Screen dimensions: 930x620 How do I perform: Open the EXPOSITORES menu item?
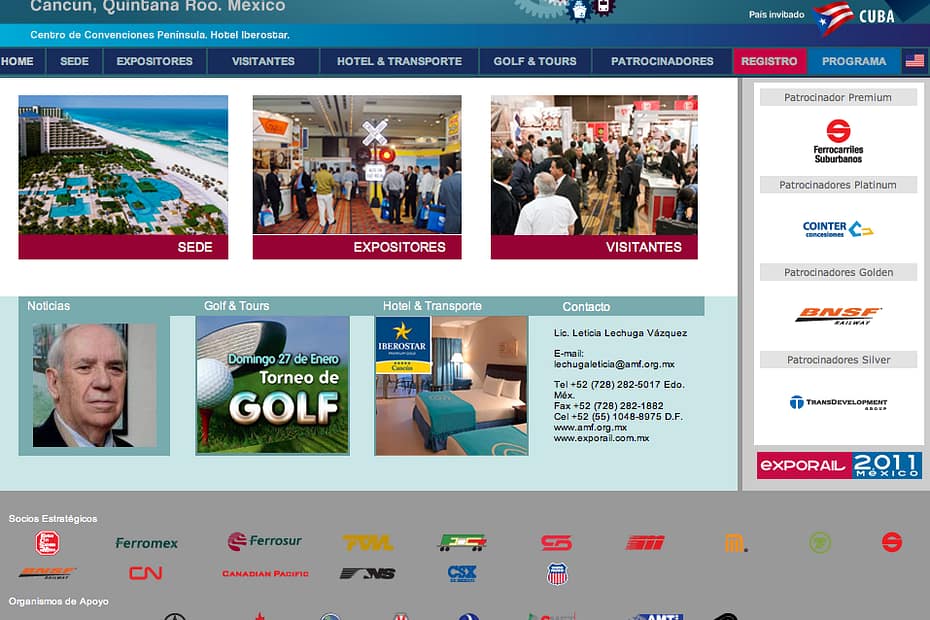(x=154, y=61)
